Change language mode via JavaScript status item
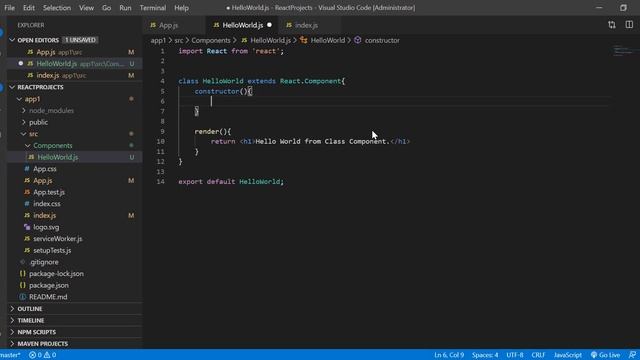The height and width of the screenshot is (360, 640). [x=567, y=355]
